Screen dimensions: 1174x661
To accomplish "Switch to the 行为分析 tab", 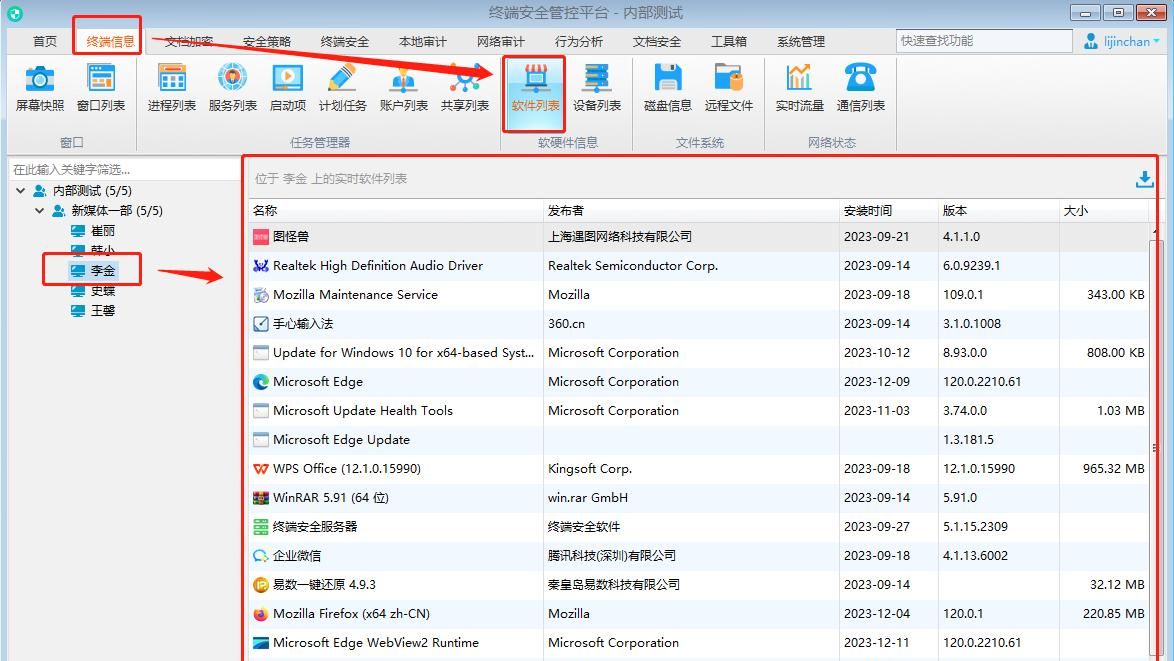I will (x=578, y=42).
